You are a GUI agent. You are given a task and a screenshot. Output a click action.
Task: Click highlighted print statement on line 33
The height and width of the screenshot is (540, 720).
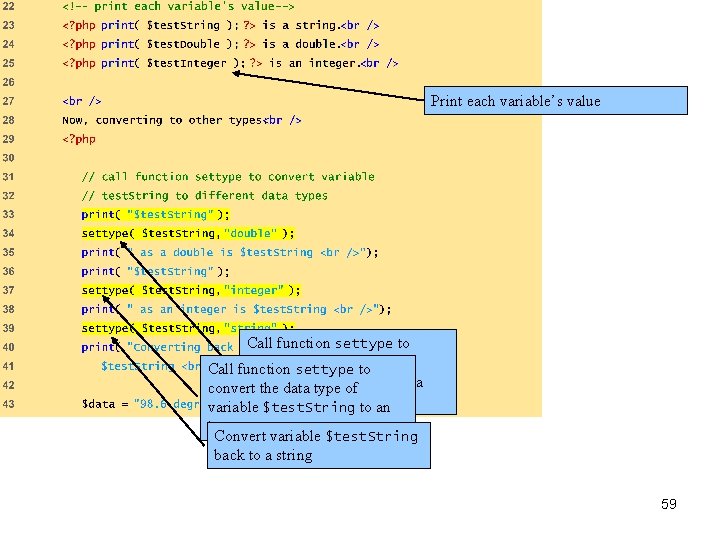pos(155,214)
